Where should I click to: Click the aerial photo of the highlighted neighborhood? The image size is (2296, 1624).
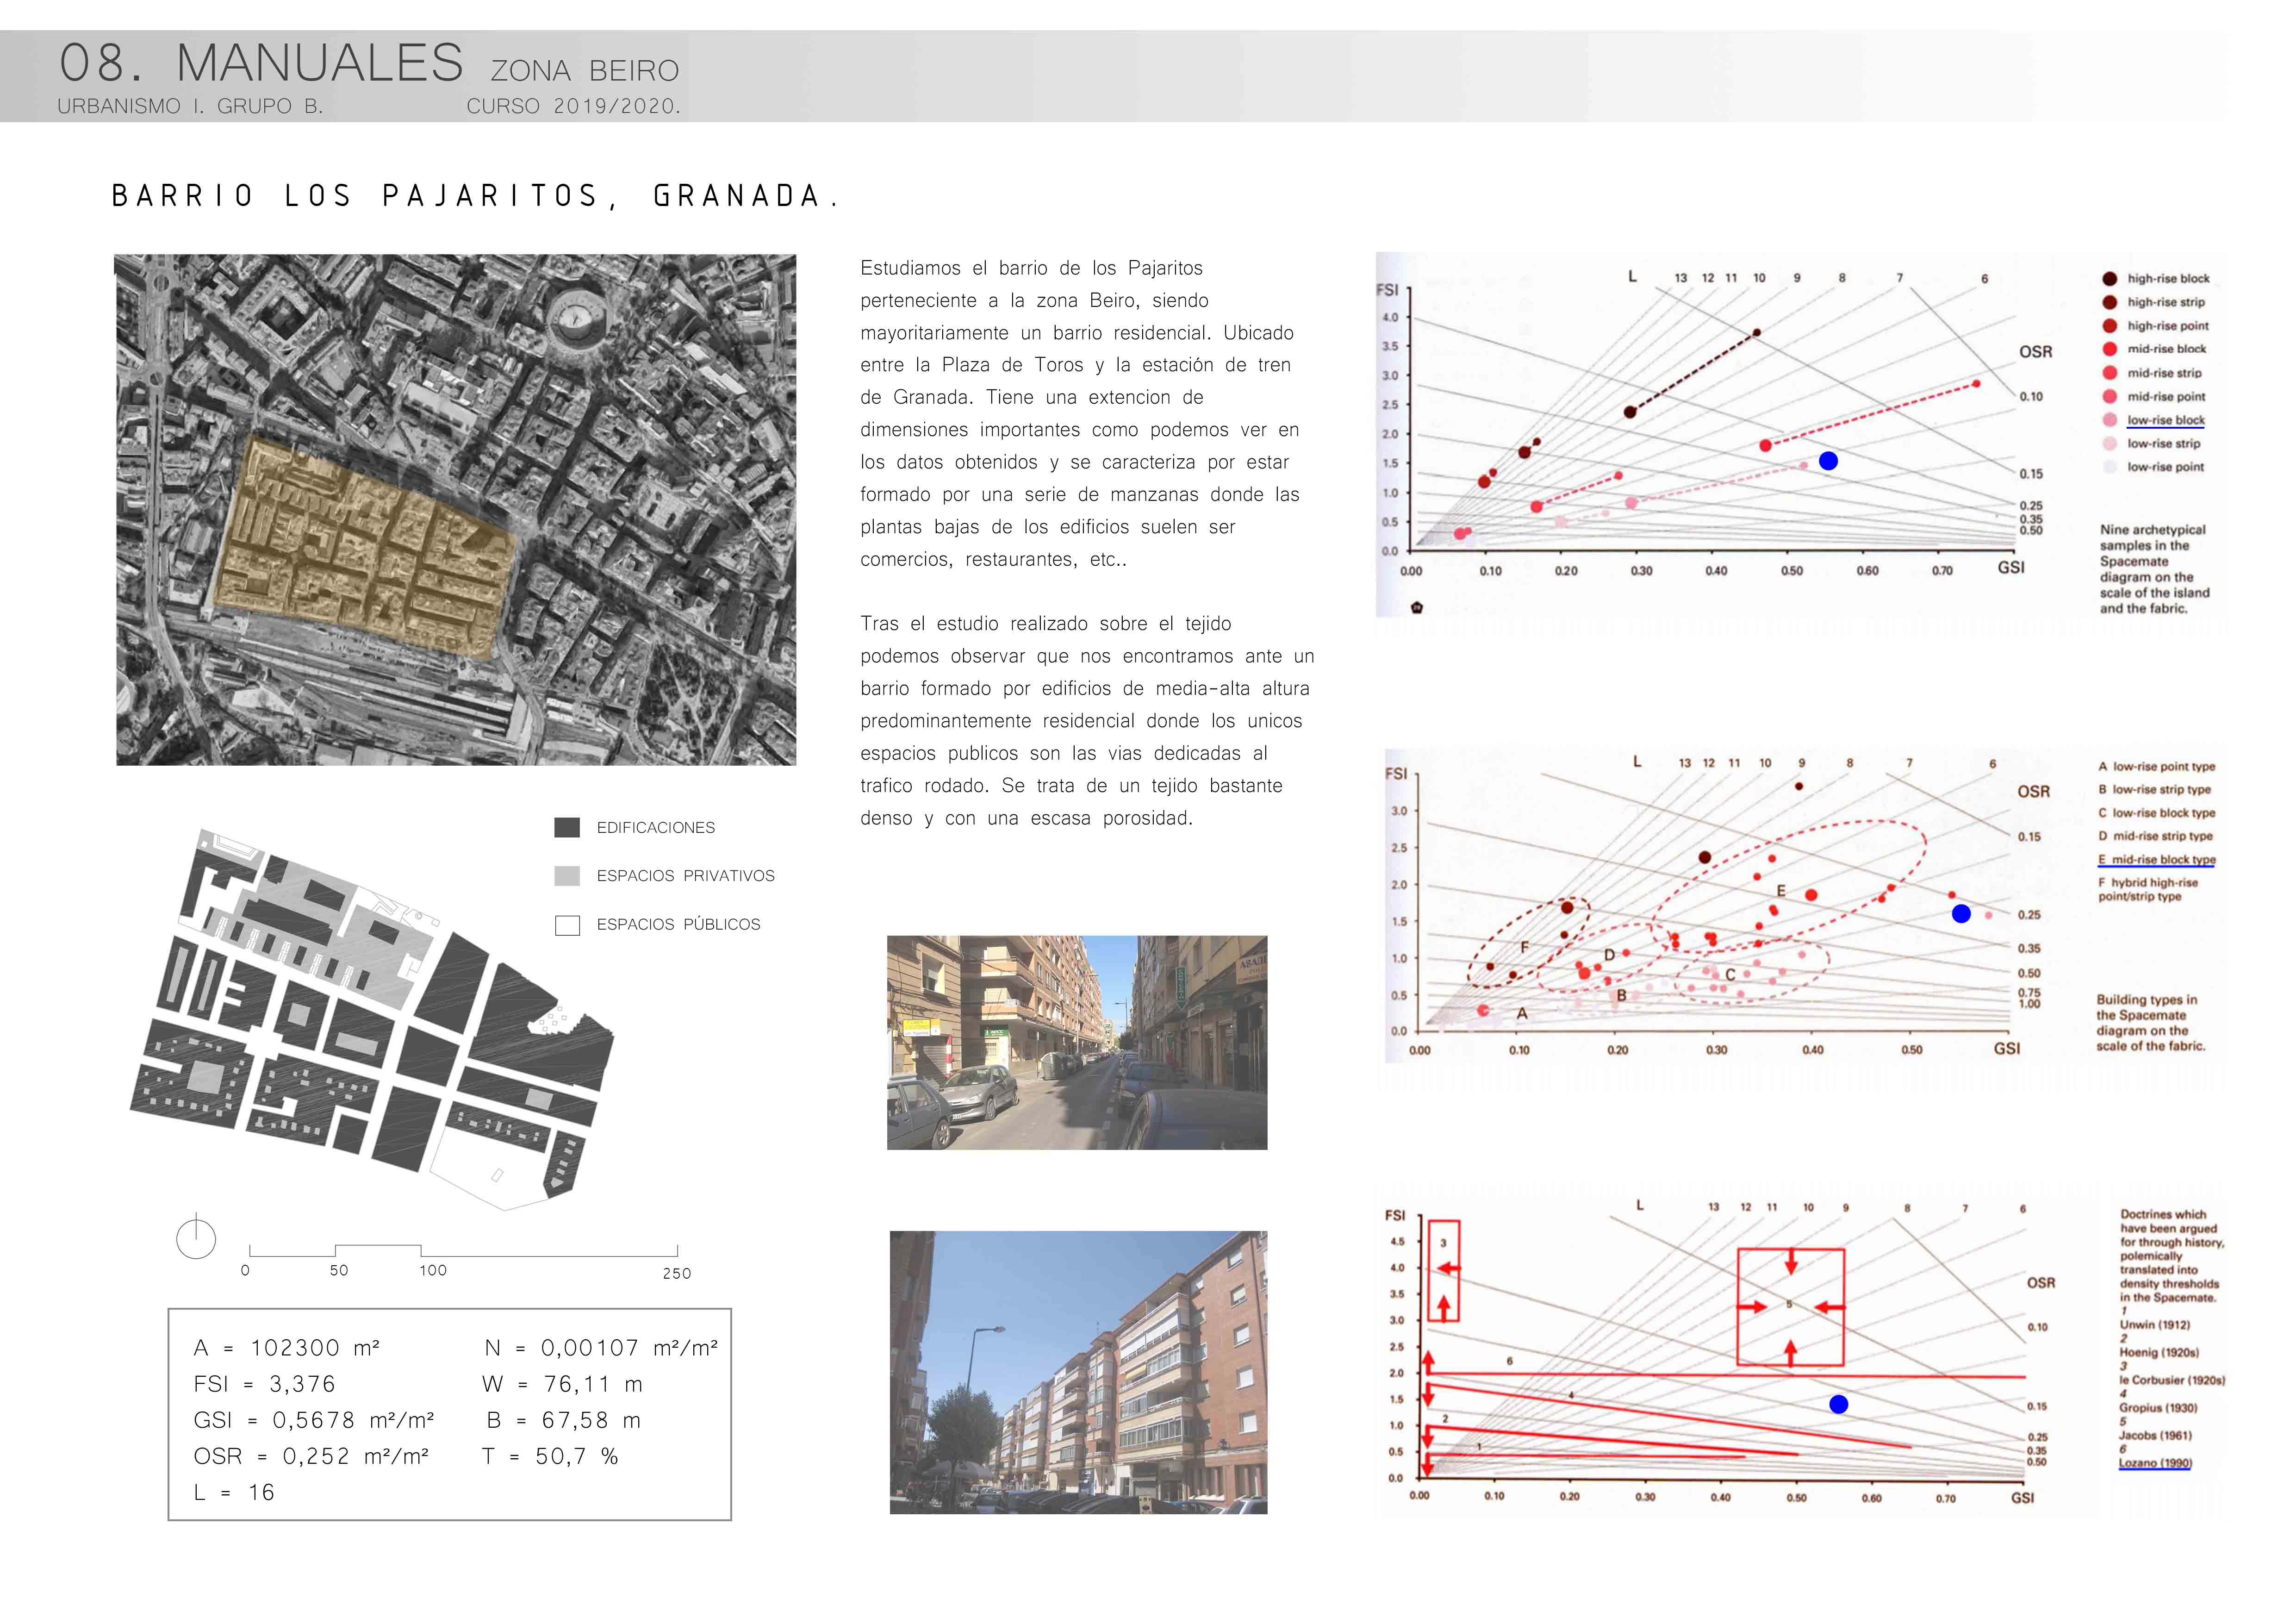(455, 510)
